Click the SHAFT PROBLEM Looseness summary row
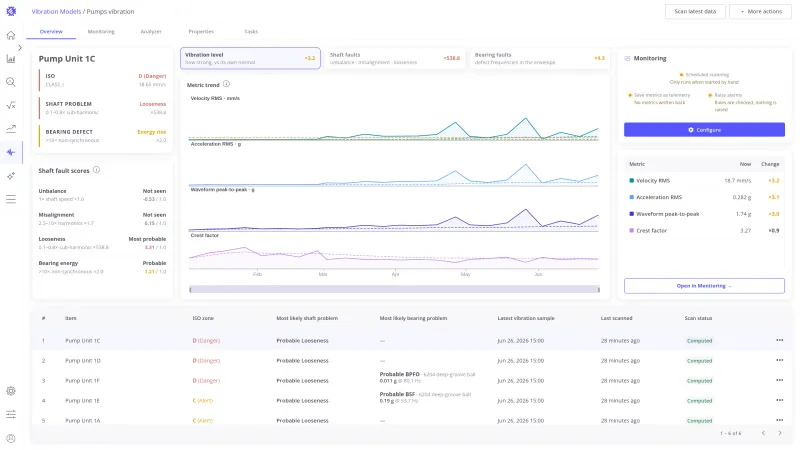 103,108
